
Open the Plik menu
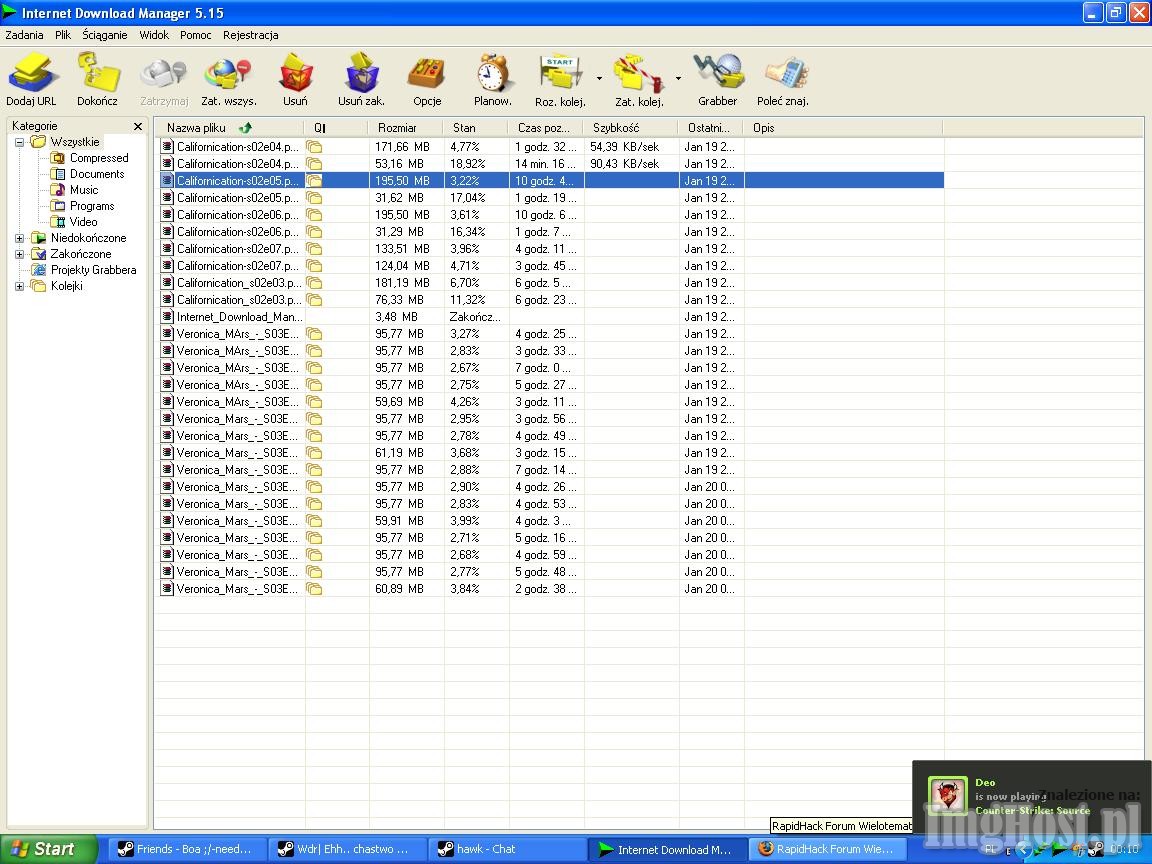pos(63,35)
